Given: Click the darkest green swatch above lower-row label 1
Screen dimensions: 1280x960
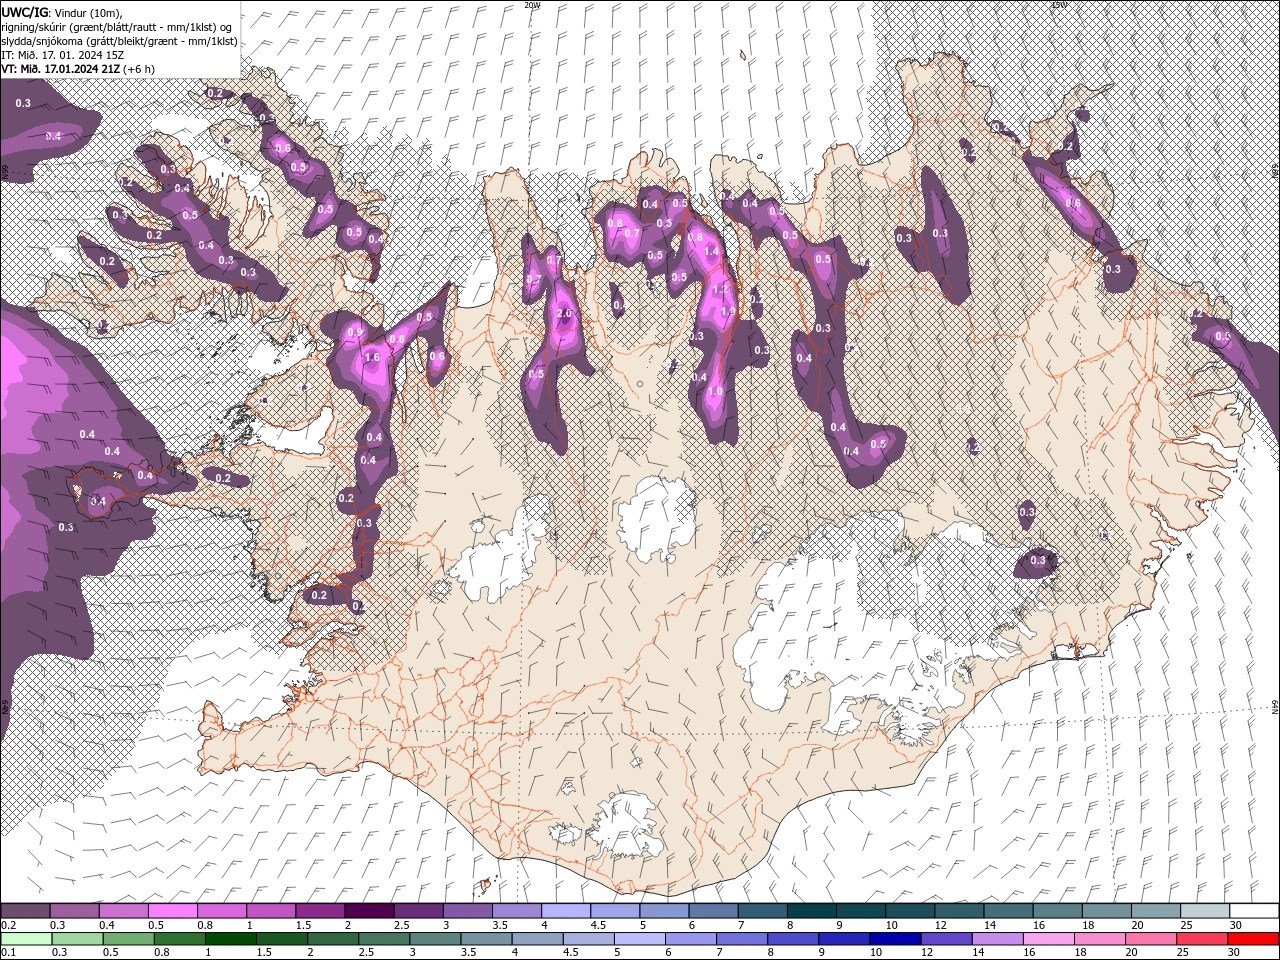Looking at the screenshot, I should 230,939.
